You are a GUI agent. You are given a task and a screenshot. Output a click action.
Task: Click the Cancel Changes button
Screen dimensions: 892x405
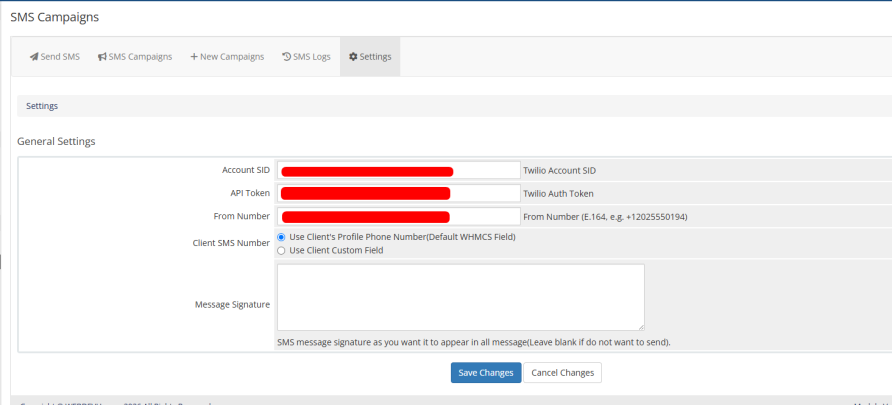[563, 373]
